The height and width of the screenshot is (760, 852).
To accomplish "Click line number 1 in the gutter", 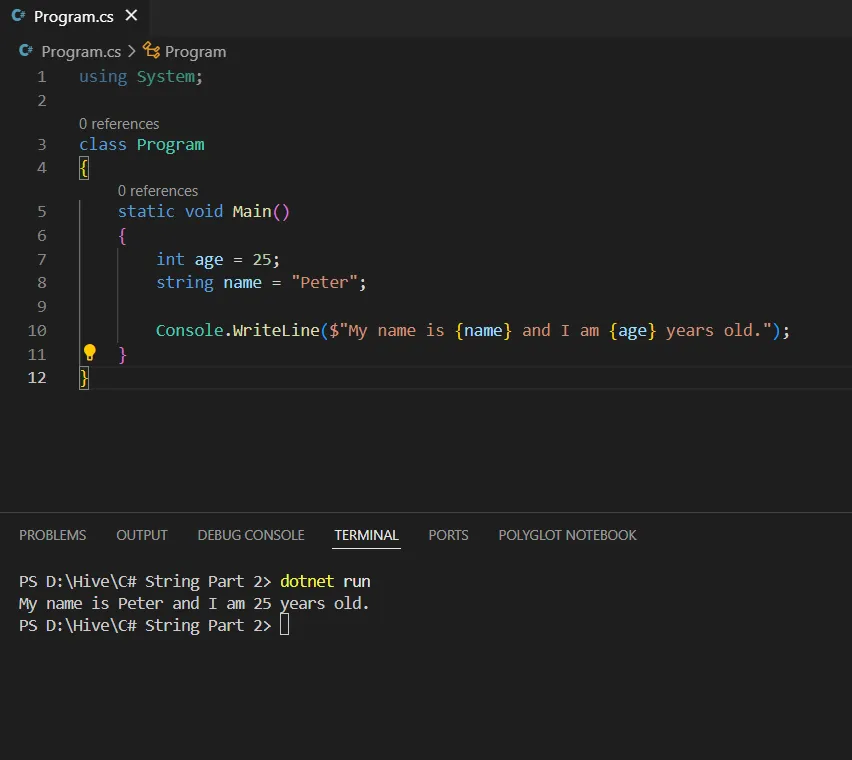I will click(42, 77).
